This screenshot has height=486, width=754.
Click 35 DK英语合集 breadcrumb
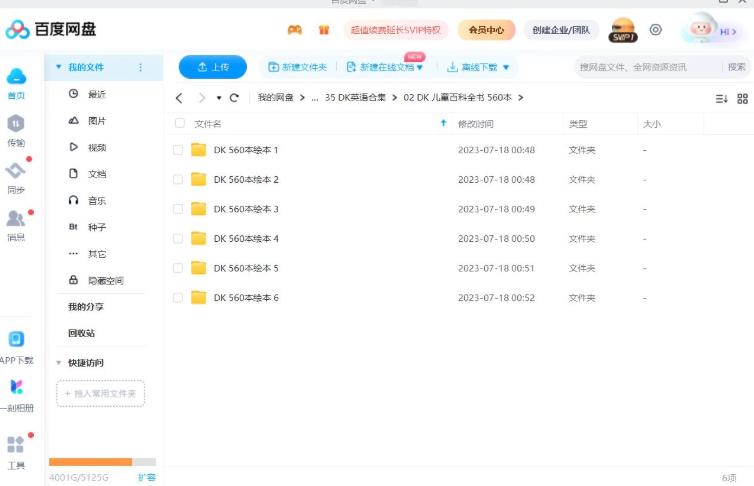355,98
